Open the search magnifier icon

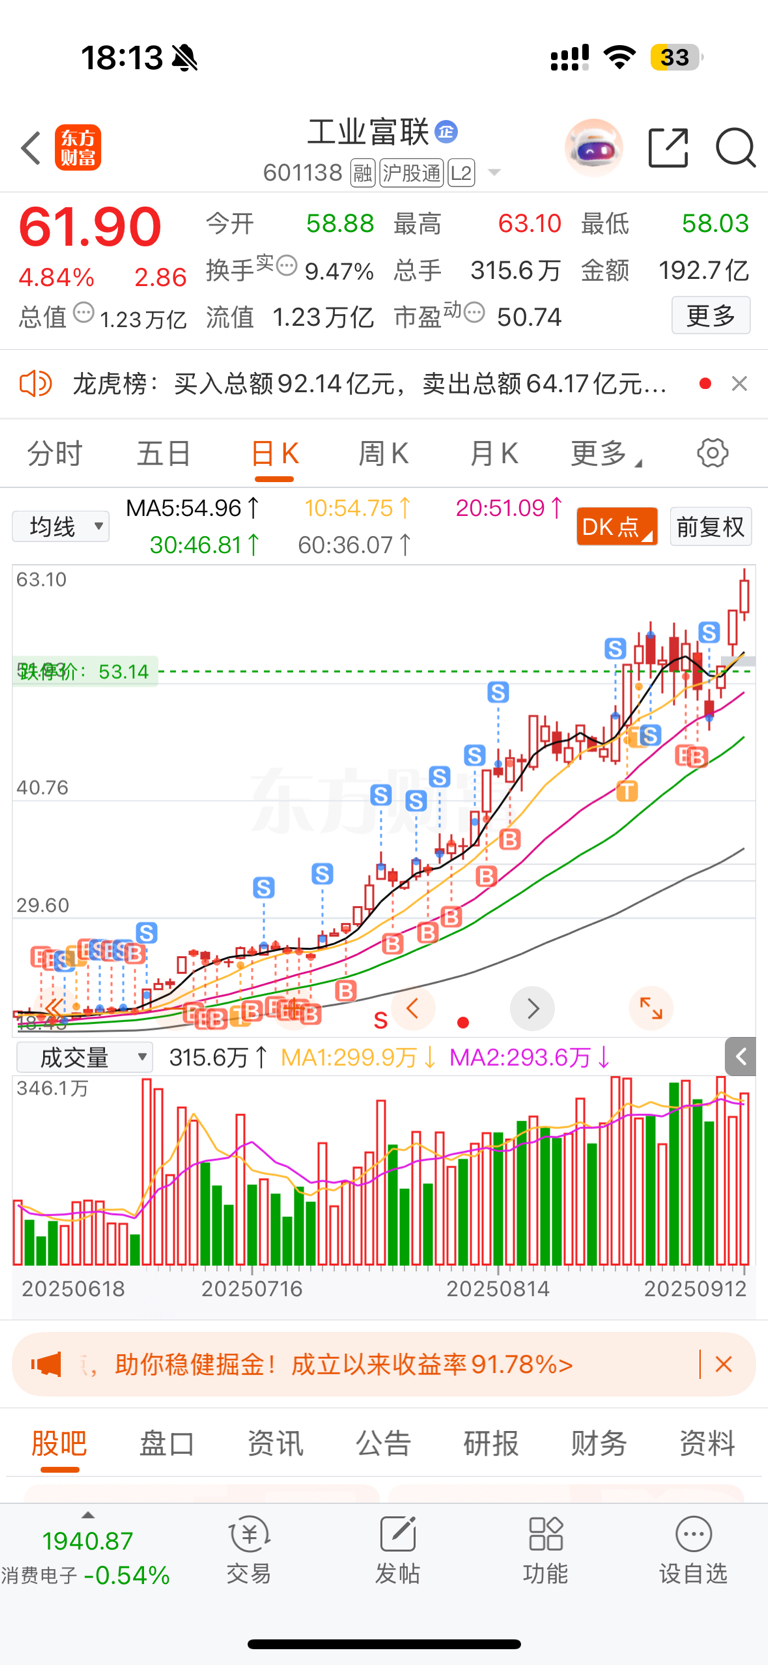pyautogui.click(x=735, y=148)
